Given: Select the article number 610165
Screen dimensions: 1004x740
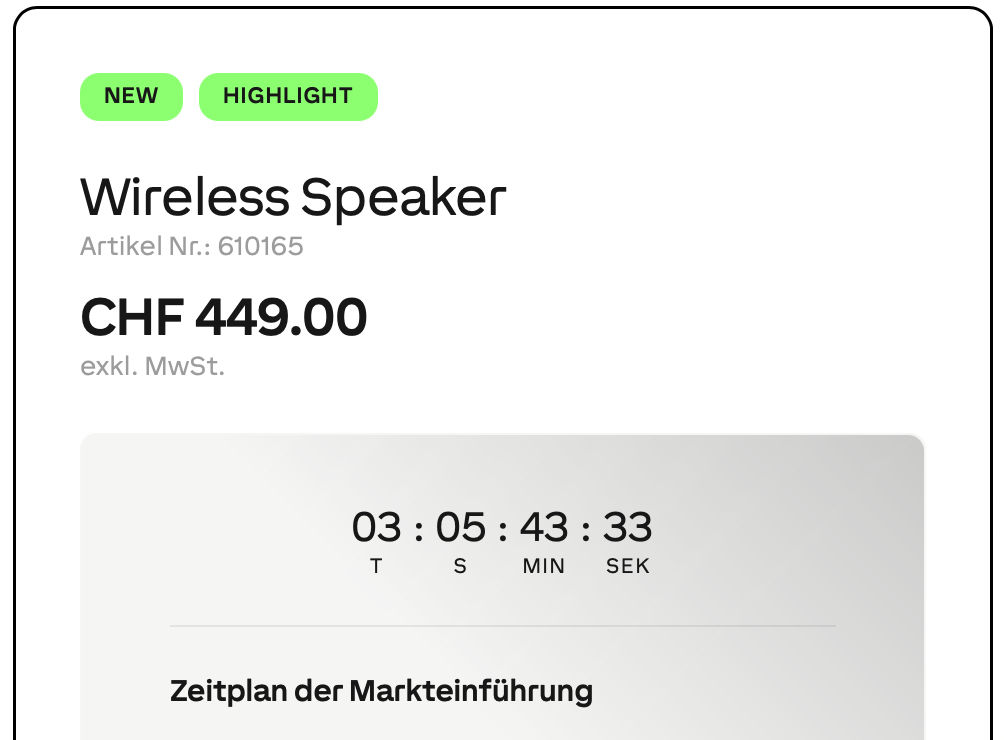Looking at the screenshot, I should (x=192, y=246).
